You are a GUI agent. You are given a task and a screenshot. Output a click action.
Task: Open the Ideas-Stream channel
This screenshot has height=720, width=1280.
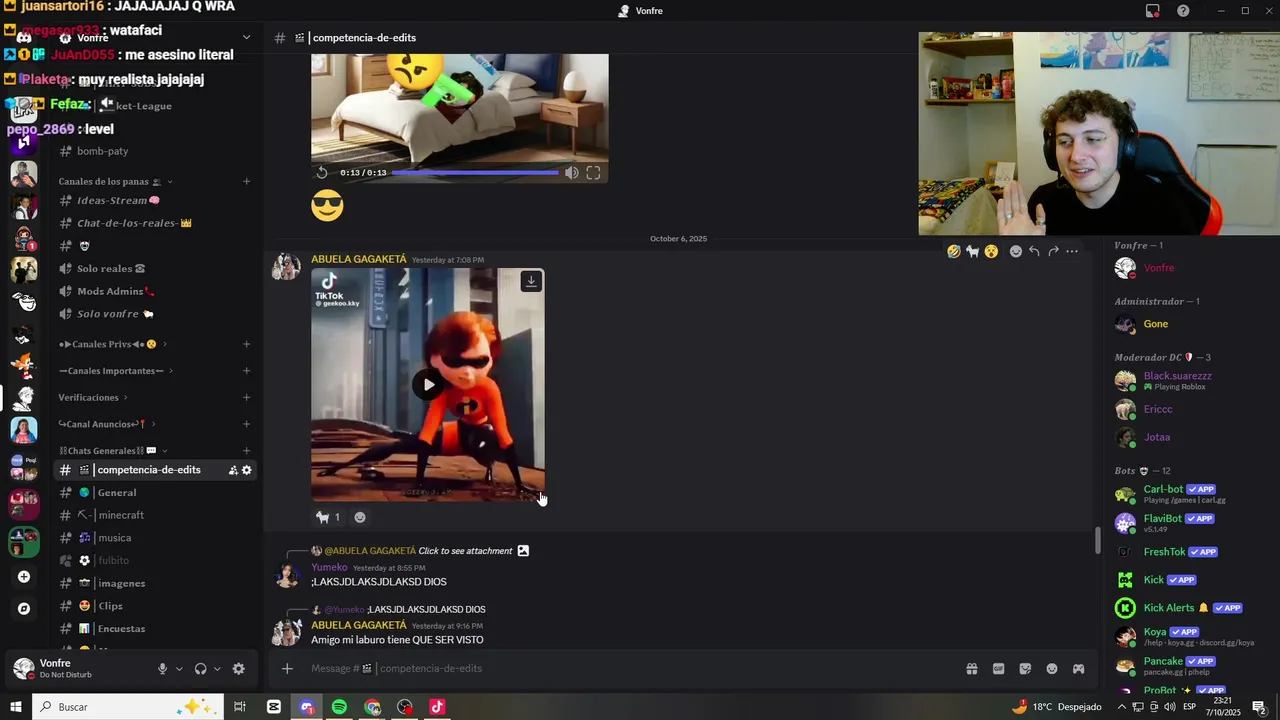coord(155,200)
